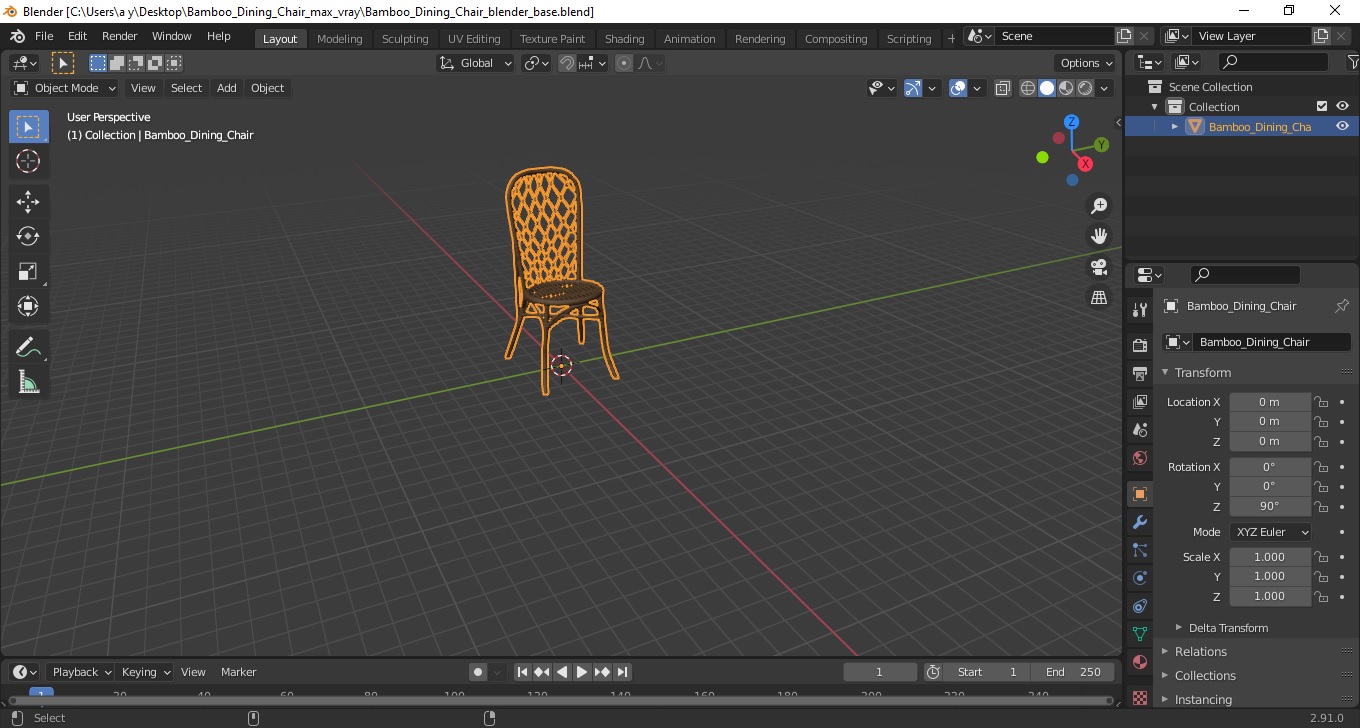Activate the Cursor tool
This screenshot has width=1360, height=728.
[x=28, y=161]
